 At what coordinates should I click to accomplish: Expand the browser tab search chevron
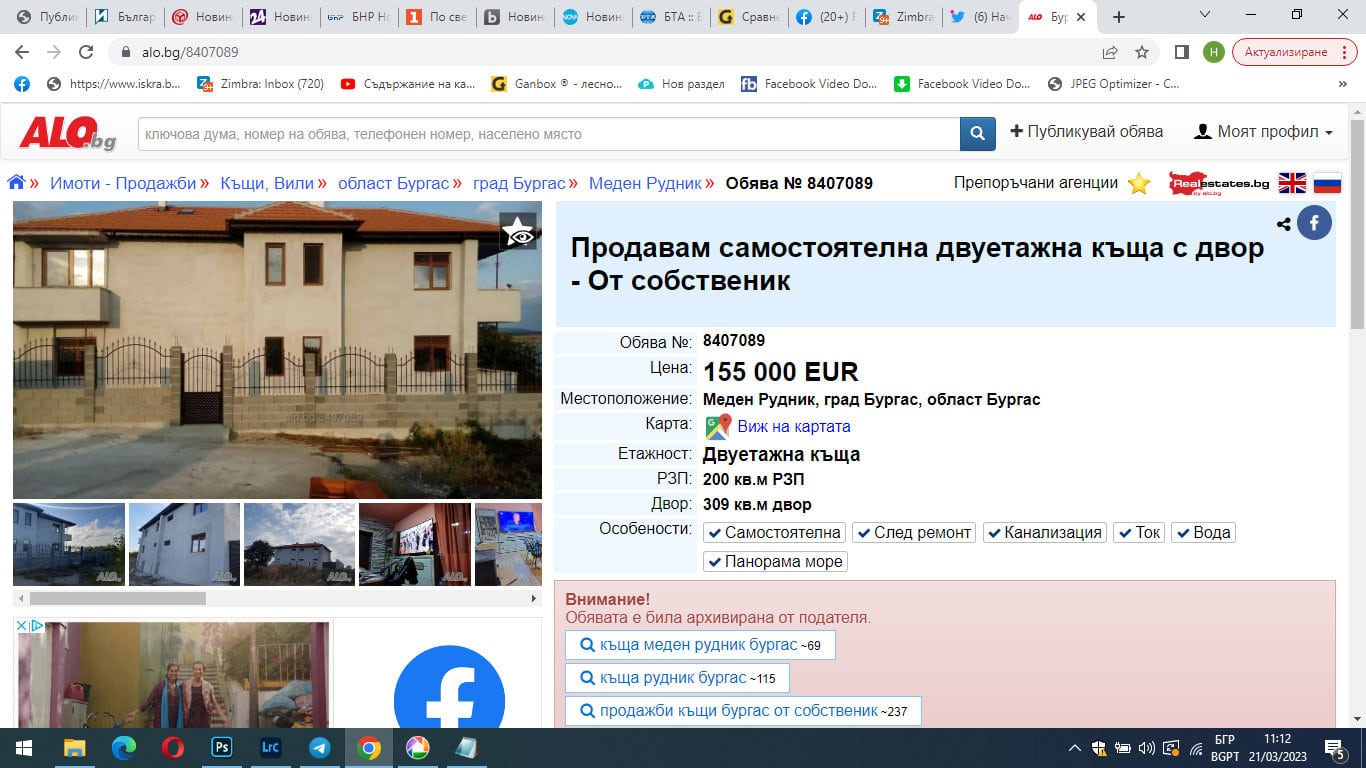pos(1205,16)
